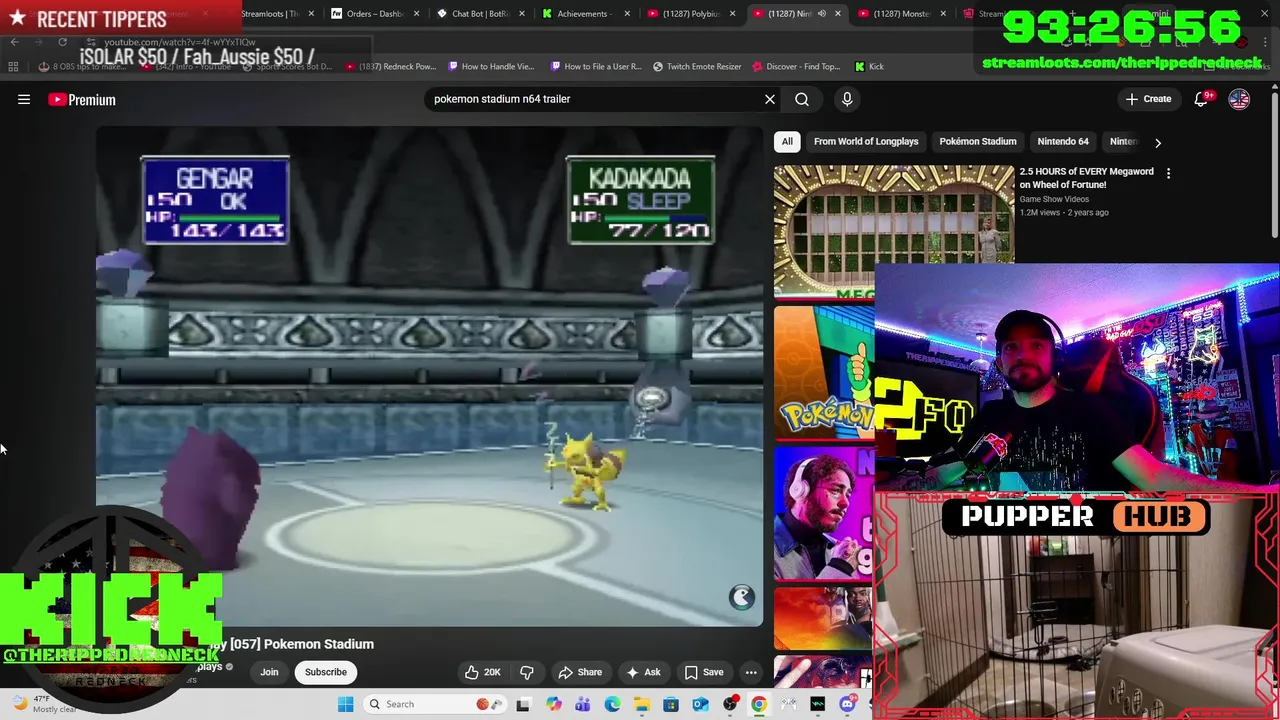Viewport: 1280px width, 720px height.
Task: Dislike the video with the thumbs down
Action: 527,672
